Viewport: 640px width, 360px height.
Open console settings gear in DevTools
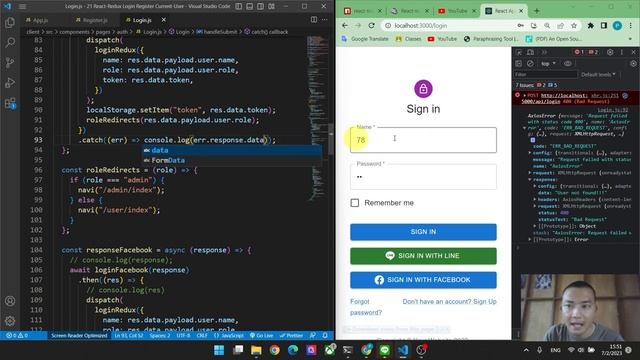tap(633, 64)
